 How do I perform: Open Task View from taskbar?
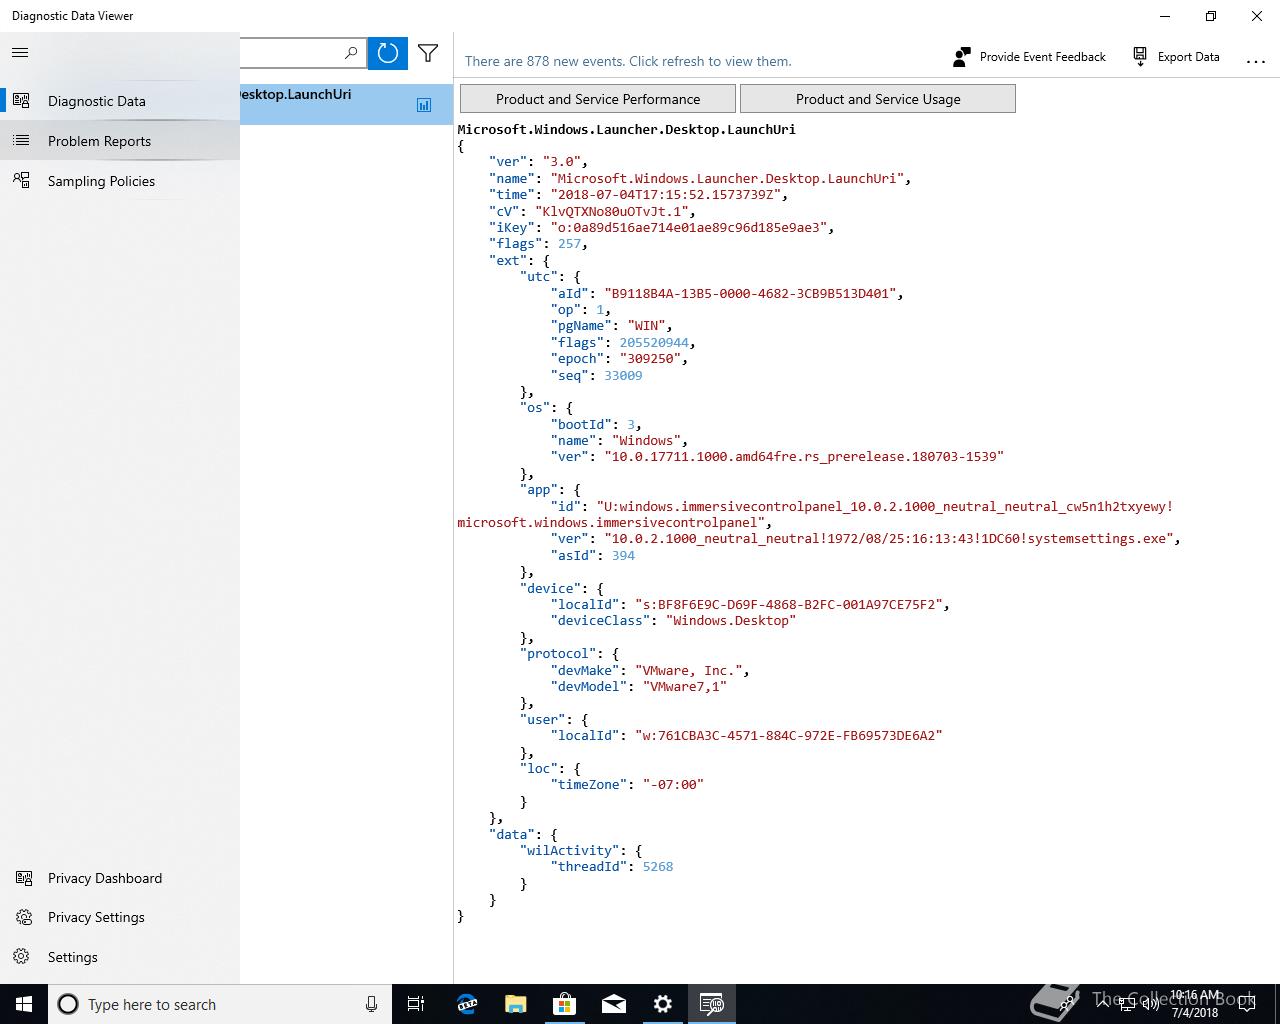(x=416, y=1004)
